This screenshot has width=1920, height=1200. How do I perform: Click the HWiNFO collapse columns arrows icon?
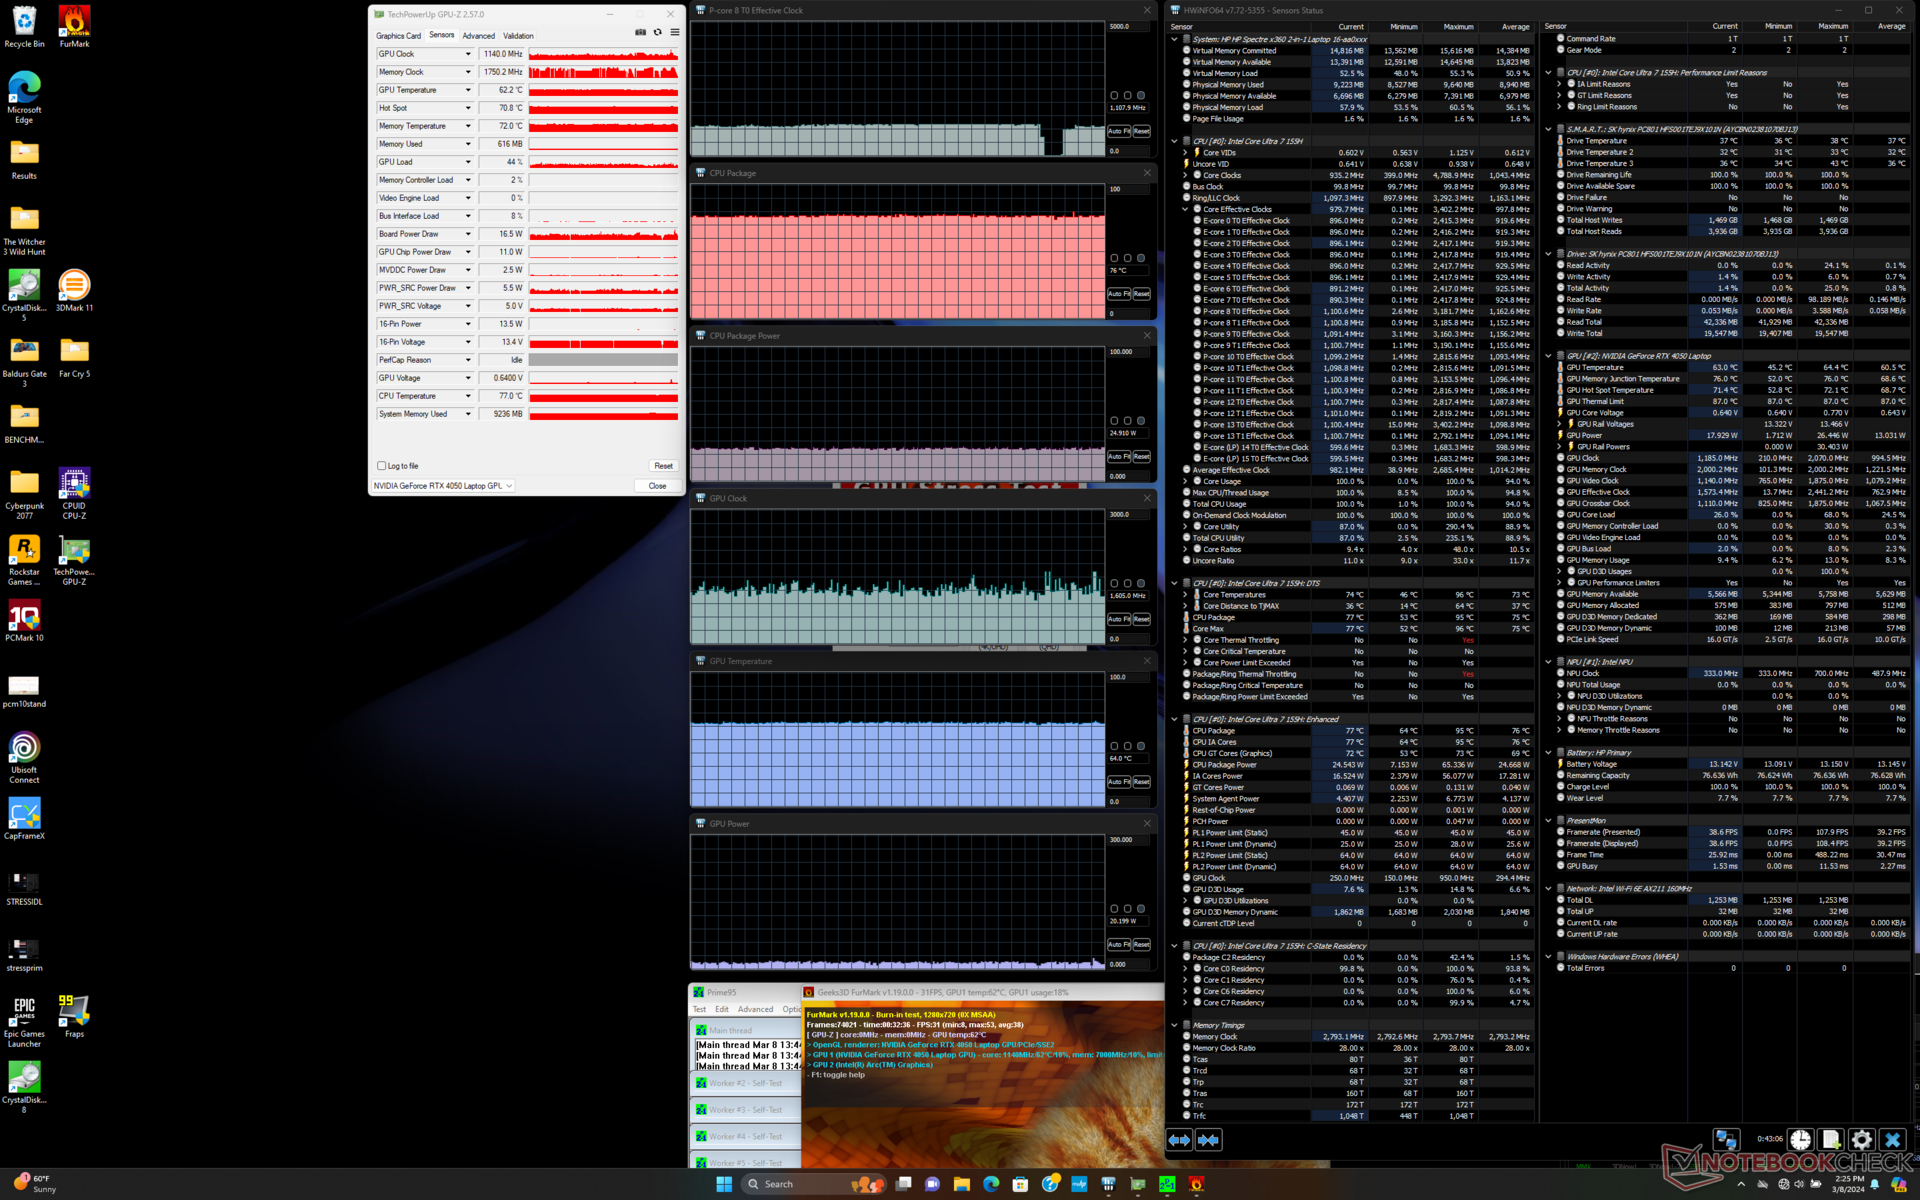click(x=1209, y=1140)
